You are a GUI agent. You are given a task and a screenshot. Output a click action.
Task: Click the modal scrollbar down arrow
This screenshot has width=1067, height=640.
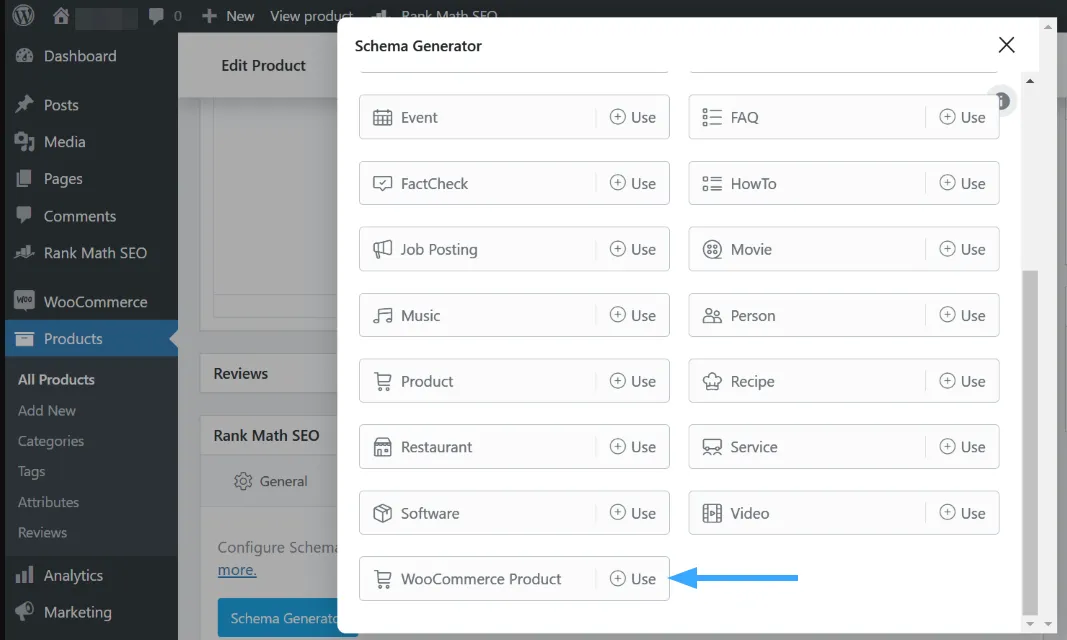pos(1030,624)
